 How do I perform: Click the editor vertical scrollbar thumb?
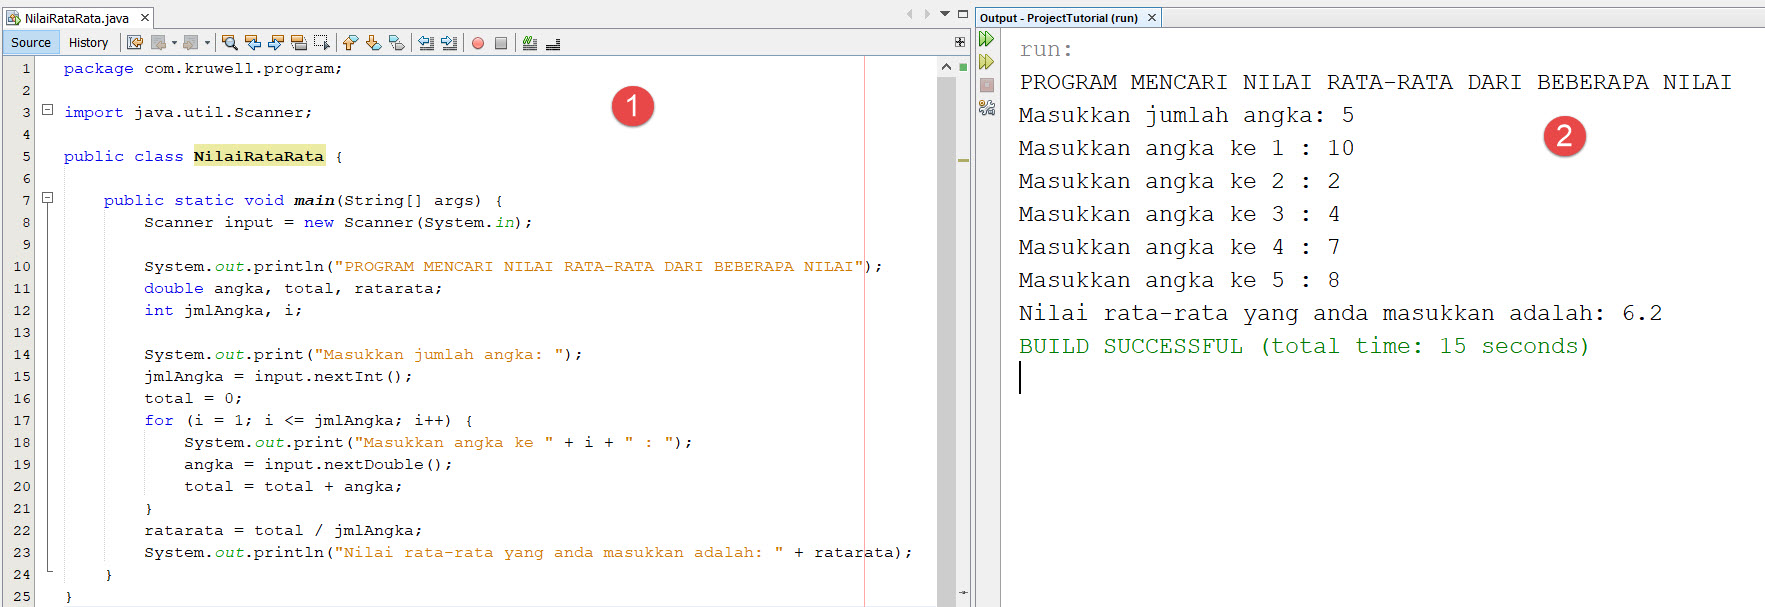click(946, 330)
